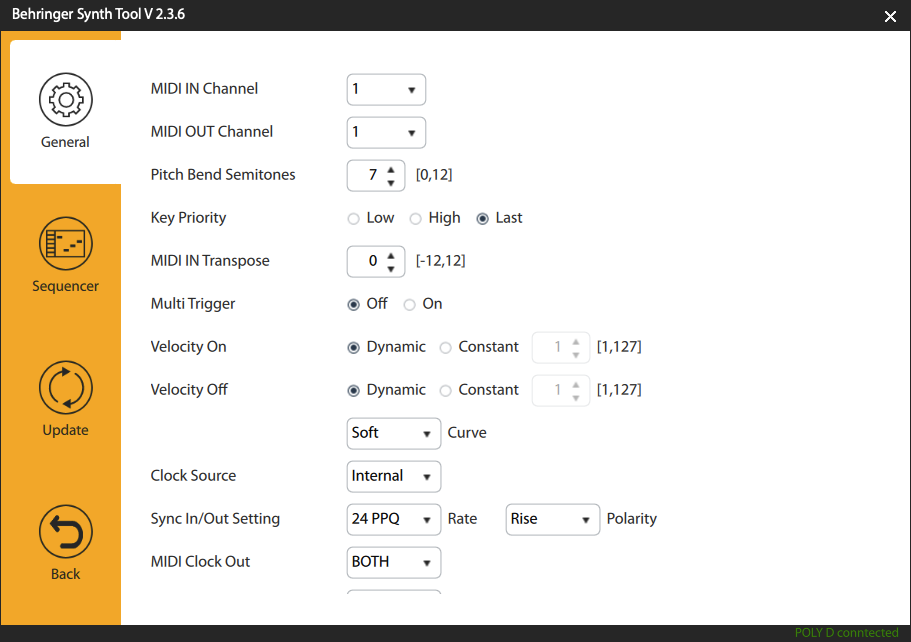Select Low key priority
This screenshot has width=911, height=642.
tap(353, 218)
